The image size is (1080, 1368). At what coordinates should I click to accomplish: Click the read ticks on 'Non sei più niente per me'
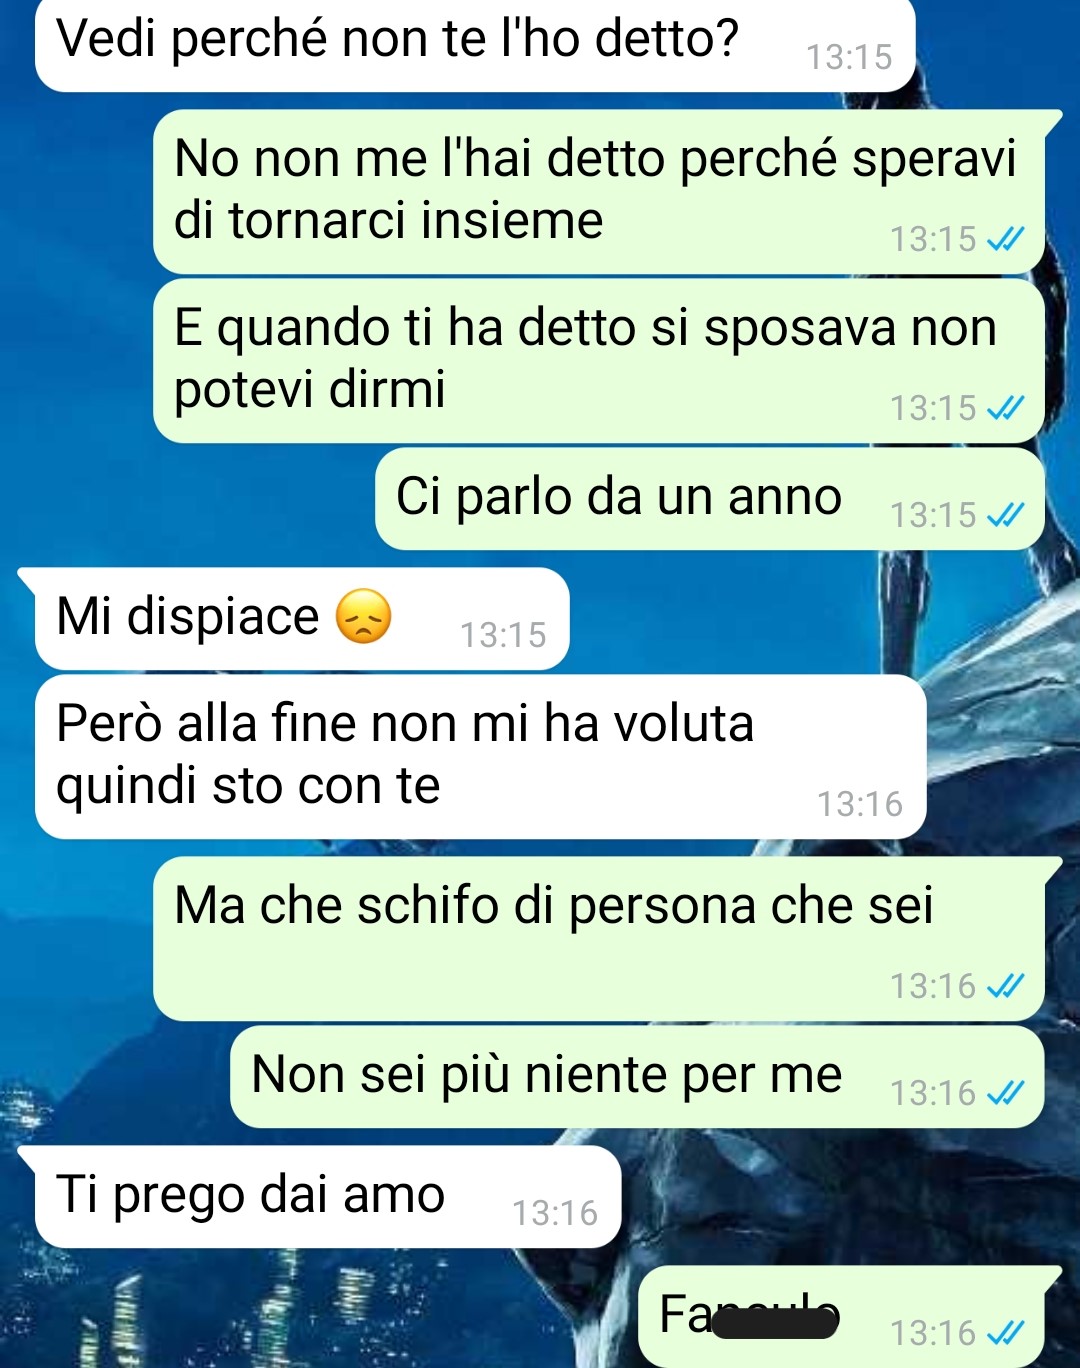pyautogui.click(x=1005, y=1093)
